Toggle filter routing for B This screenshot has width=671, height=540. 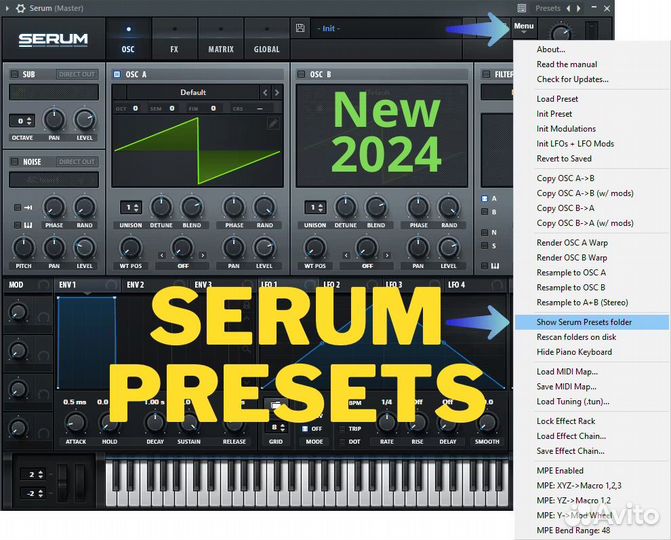(x=484, y=212)
